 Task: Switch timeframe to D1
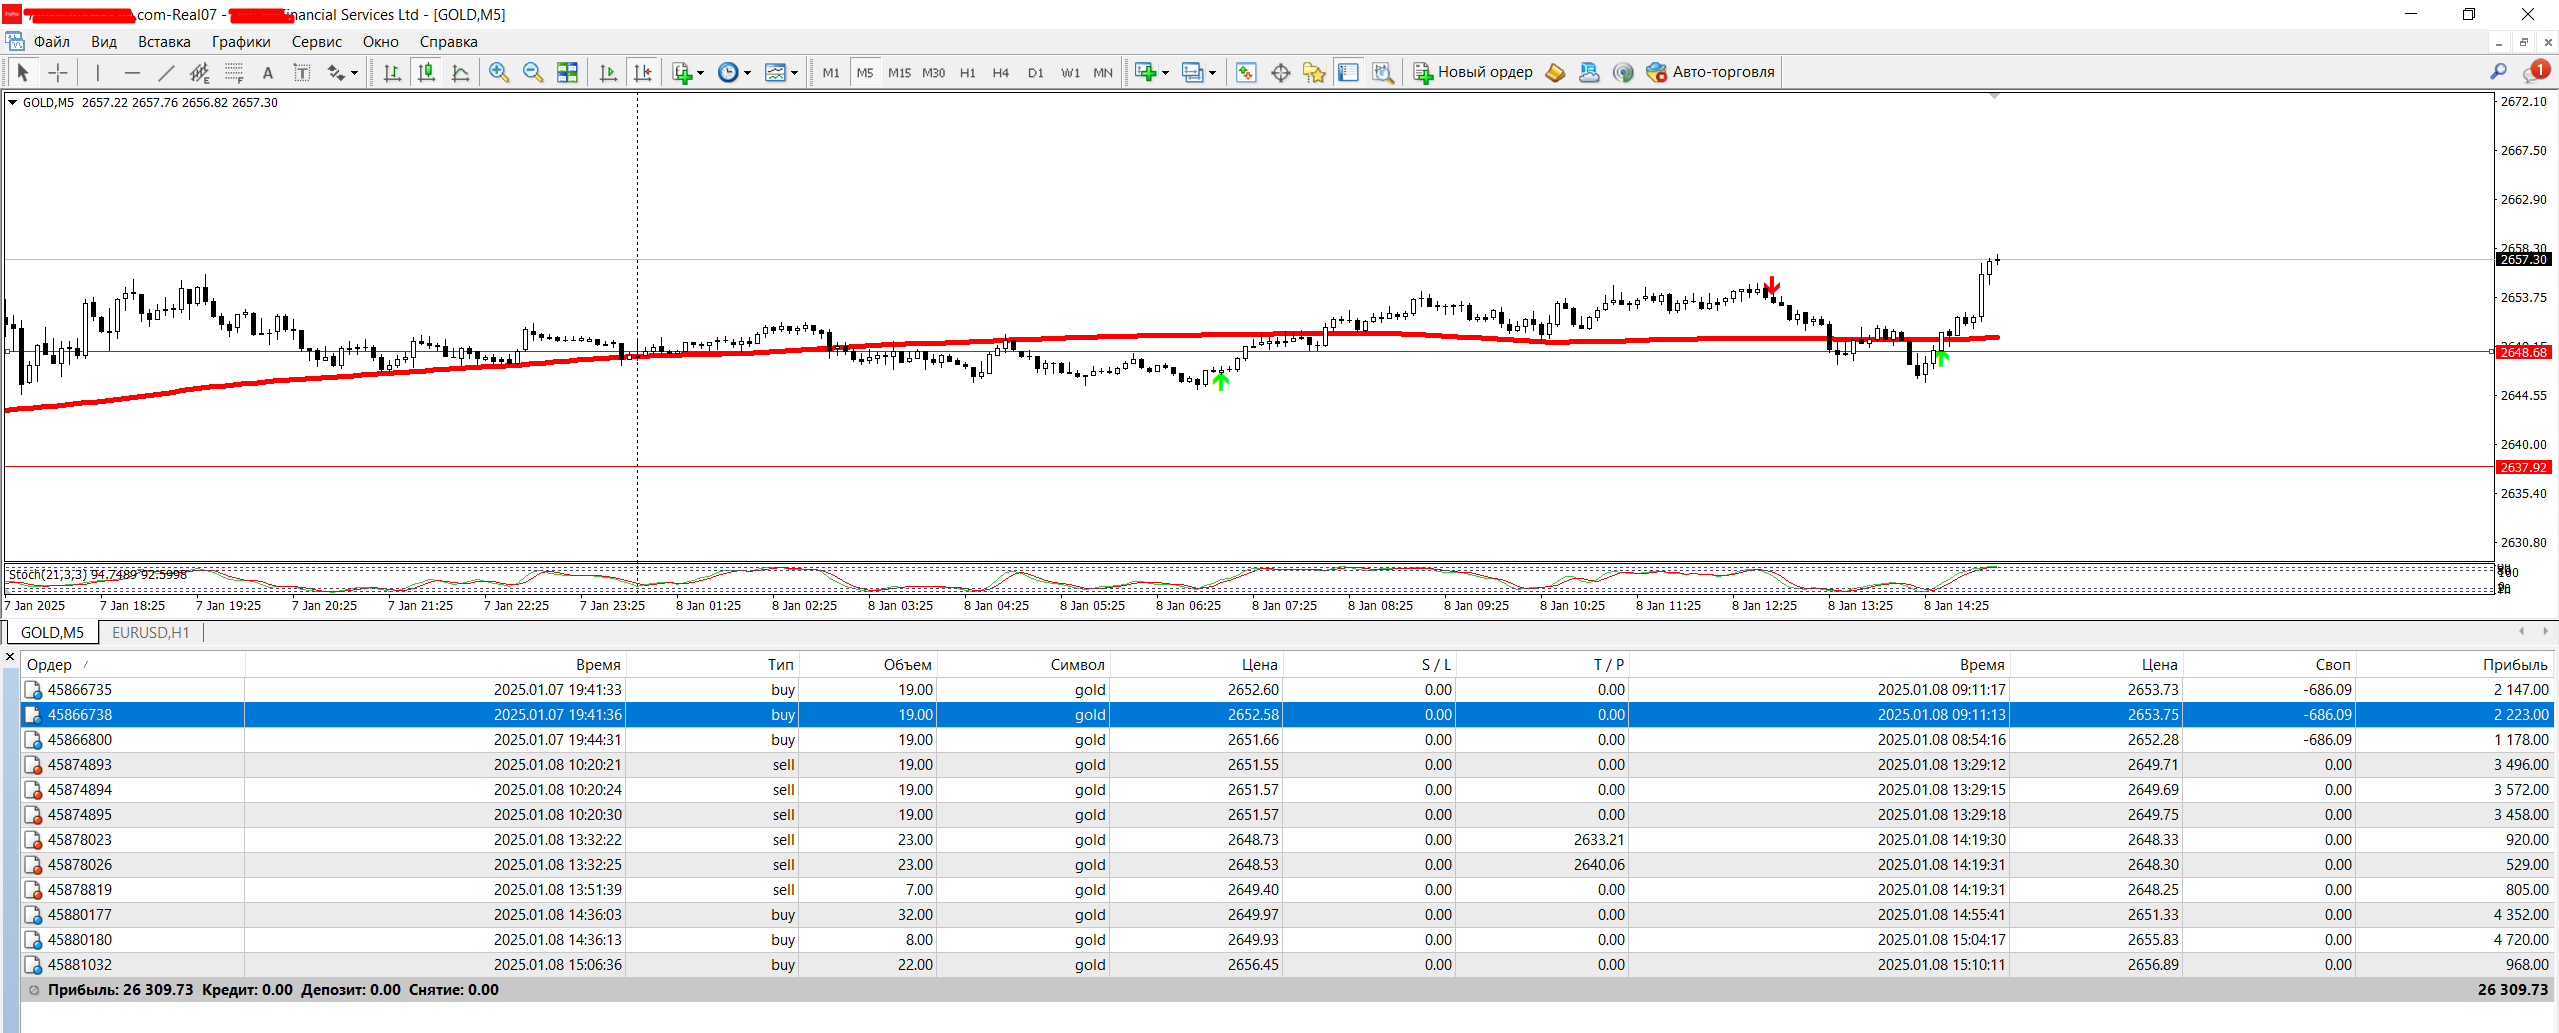1035,72
